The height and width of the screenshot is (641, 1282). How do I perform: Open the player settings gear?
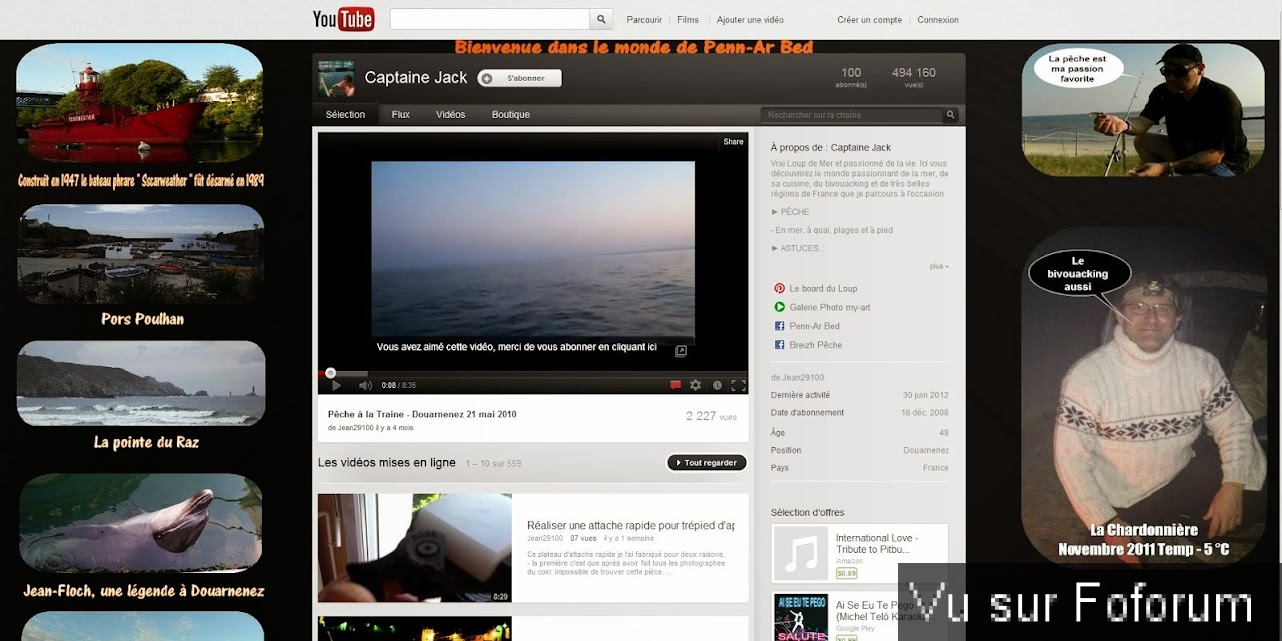coord(695,385)
